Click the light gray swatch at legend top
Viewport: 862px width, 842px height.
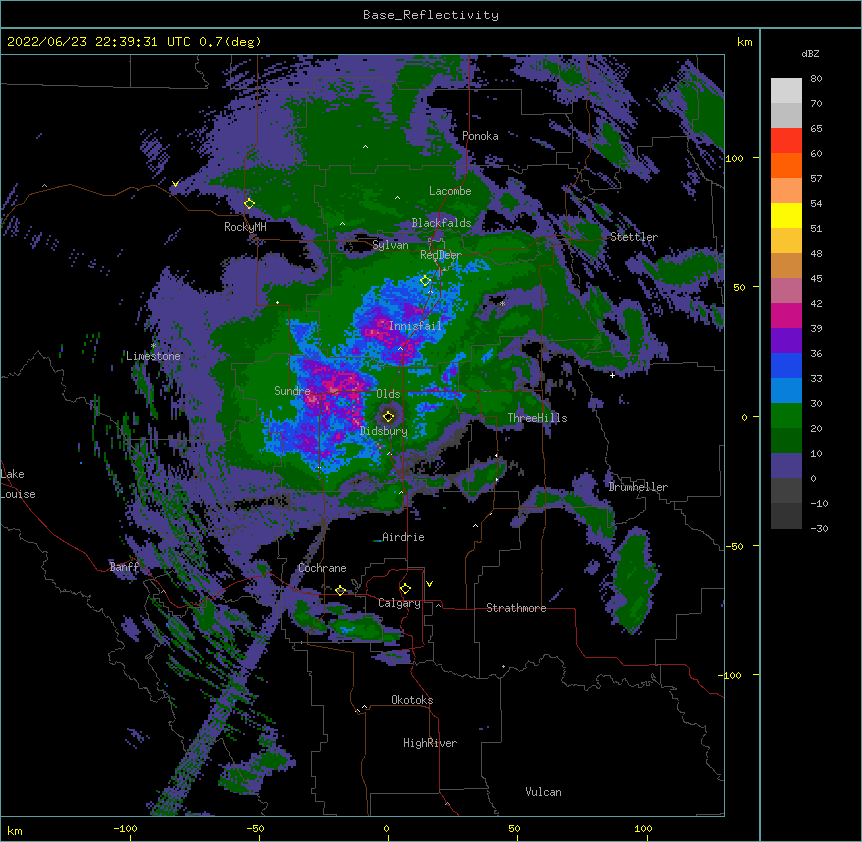coord(786,91)
